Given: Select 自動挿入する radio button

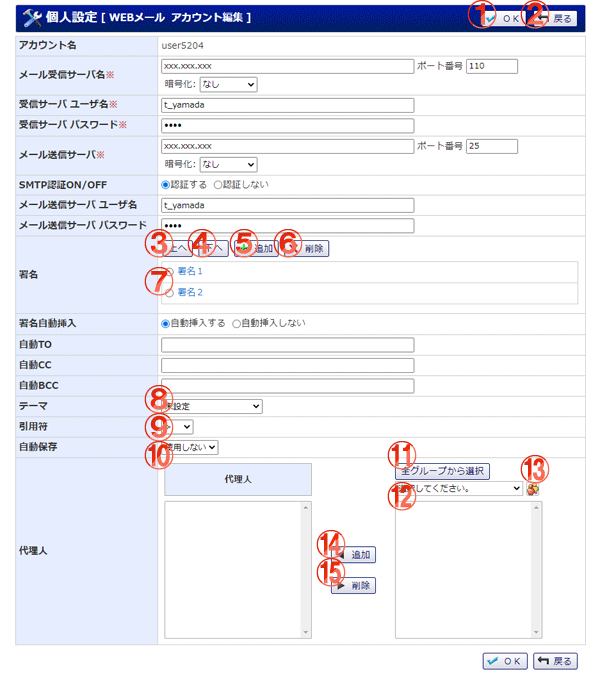Looking at the screenshot, I should (165, 324).
